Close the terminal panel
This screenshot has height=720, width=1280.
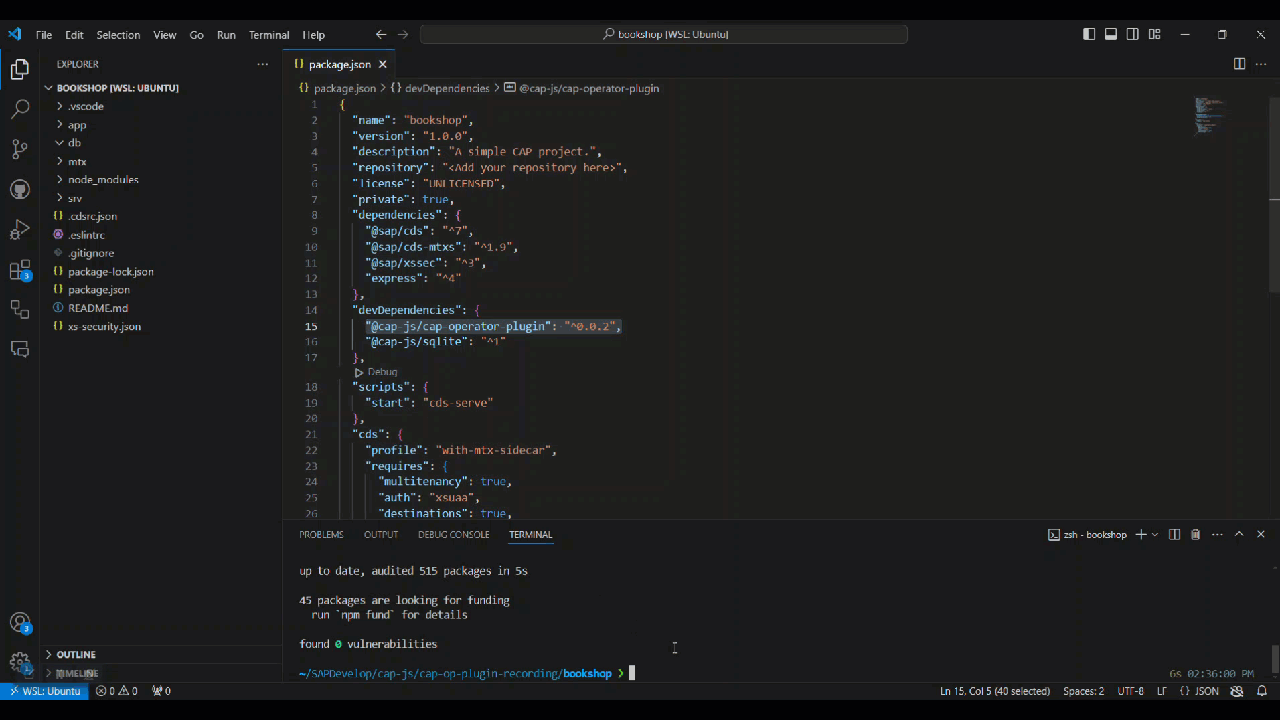[1261, 535]
